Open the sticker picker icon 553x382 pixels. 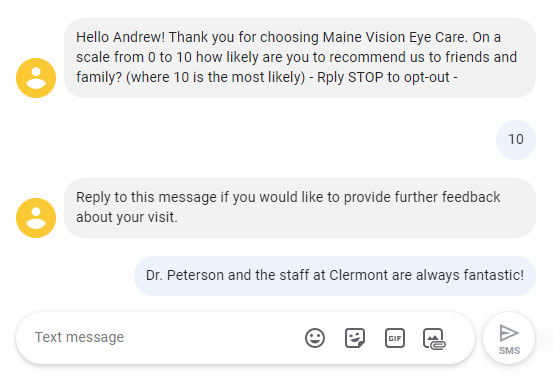click(355, 338)
